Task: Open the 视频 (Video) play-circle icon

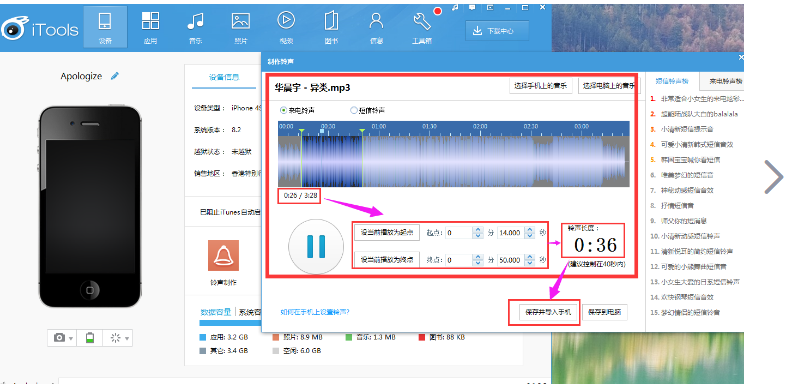Action: click(x=286, y=28)
